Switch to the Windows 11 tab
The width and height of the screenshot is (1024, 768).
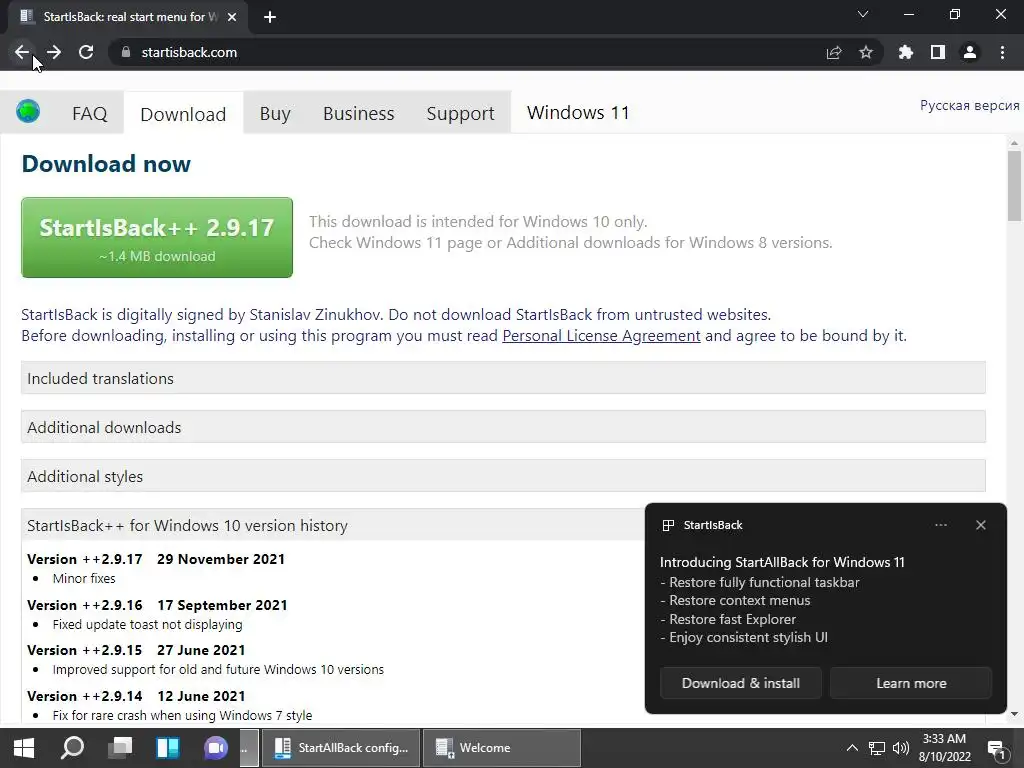click(578, 112)
